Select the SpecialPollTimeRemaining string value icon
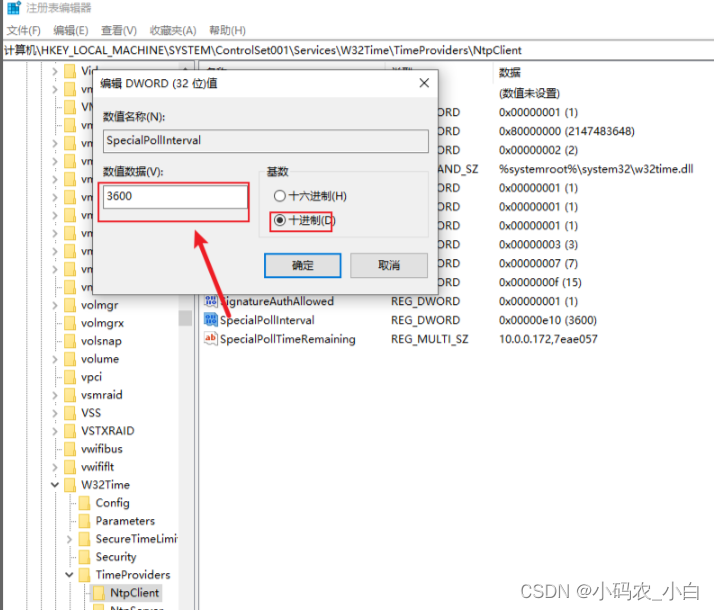714x610 pixels. [x=210, y=339]
